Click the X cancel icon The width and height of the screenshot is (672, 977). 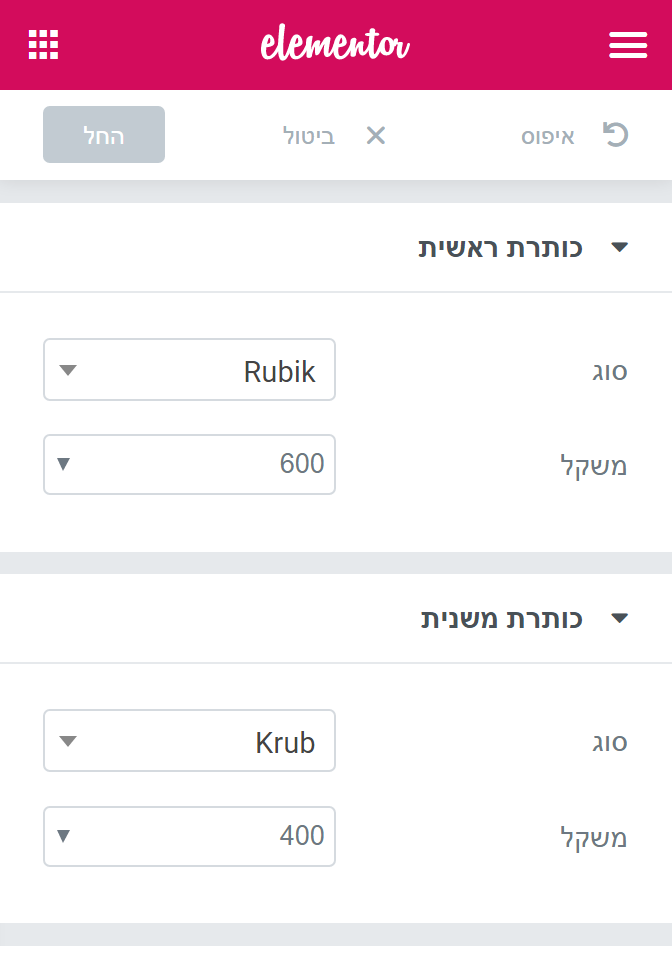375,135
